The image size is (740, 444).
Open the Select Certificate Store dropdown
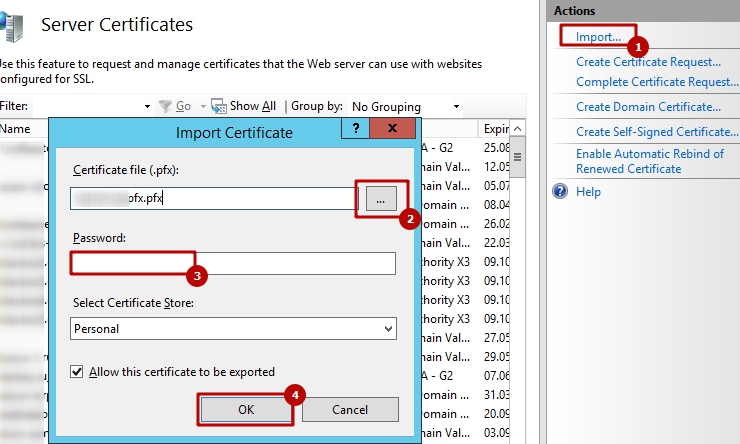coord(388,329)
